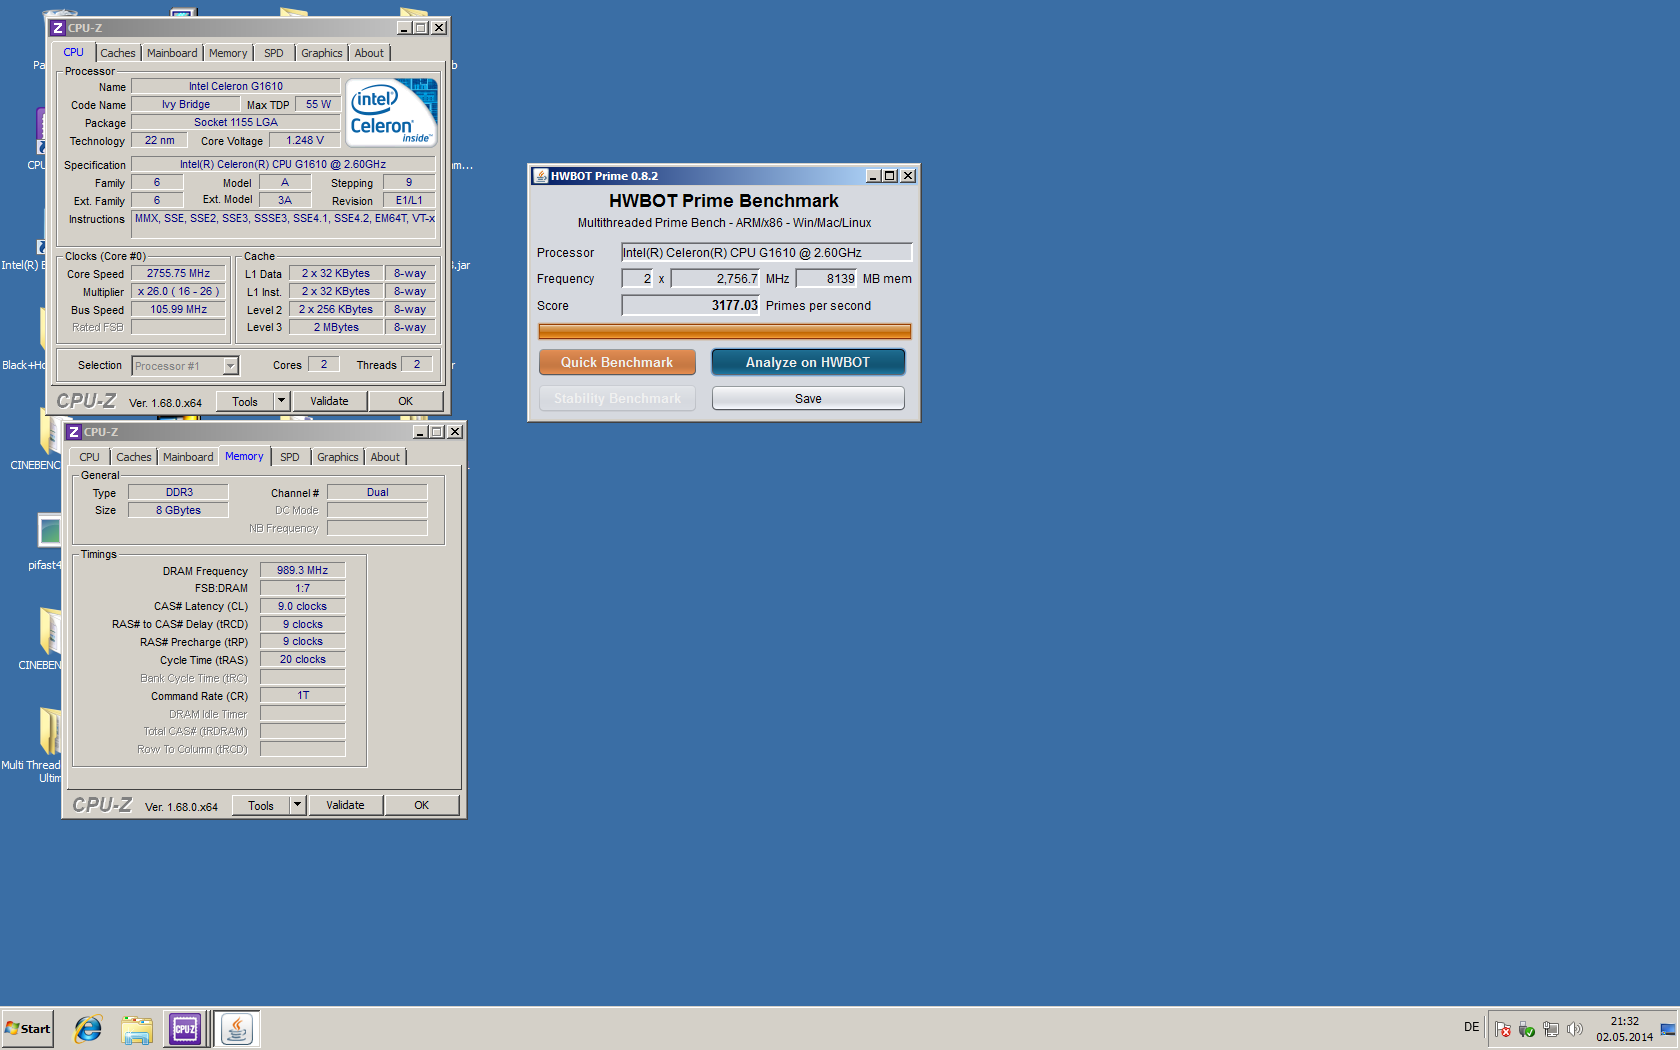Click Code Name value Ivy Bridge
This screenshot has width=1680, height=1050.
point(186,104)
